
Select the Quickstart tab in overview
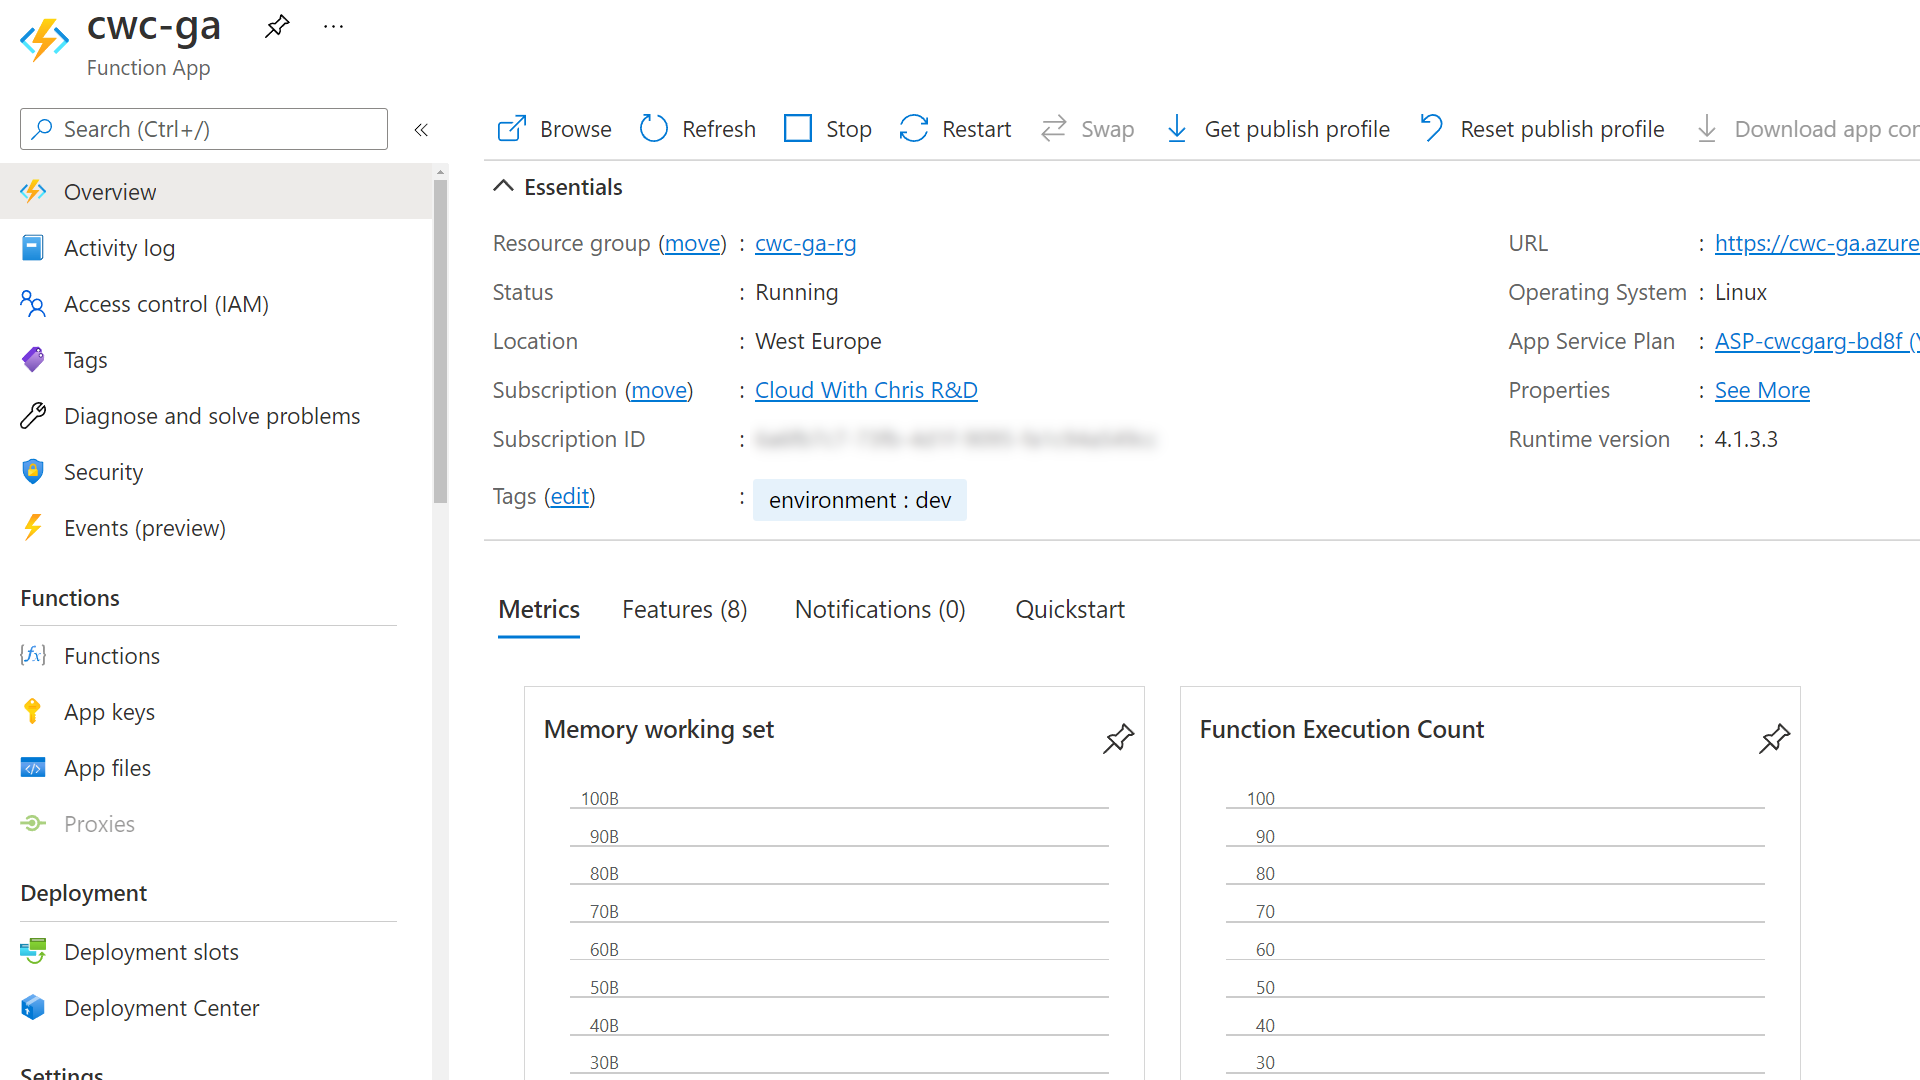pos(1068,609)
